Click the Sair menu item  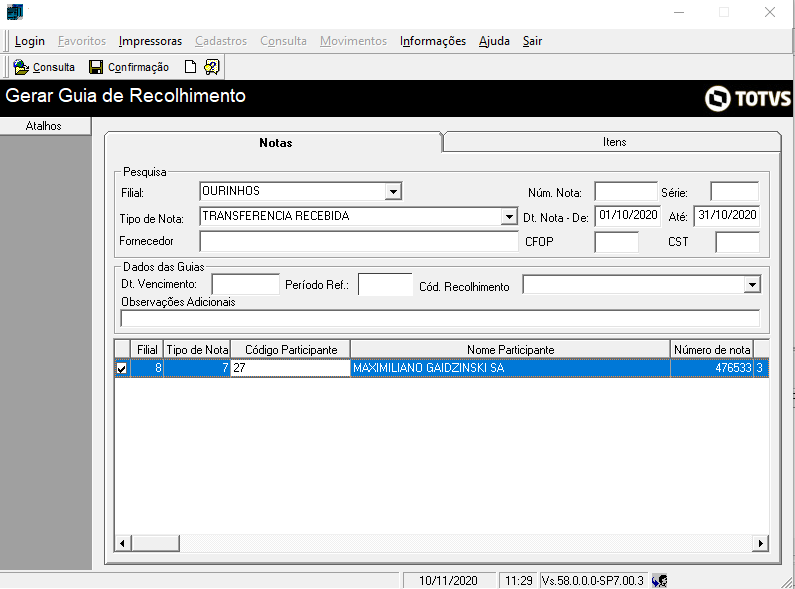[532, 41]
